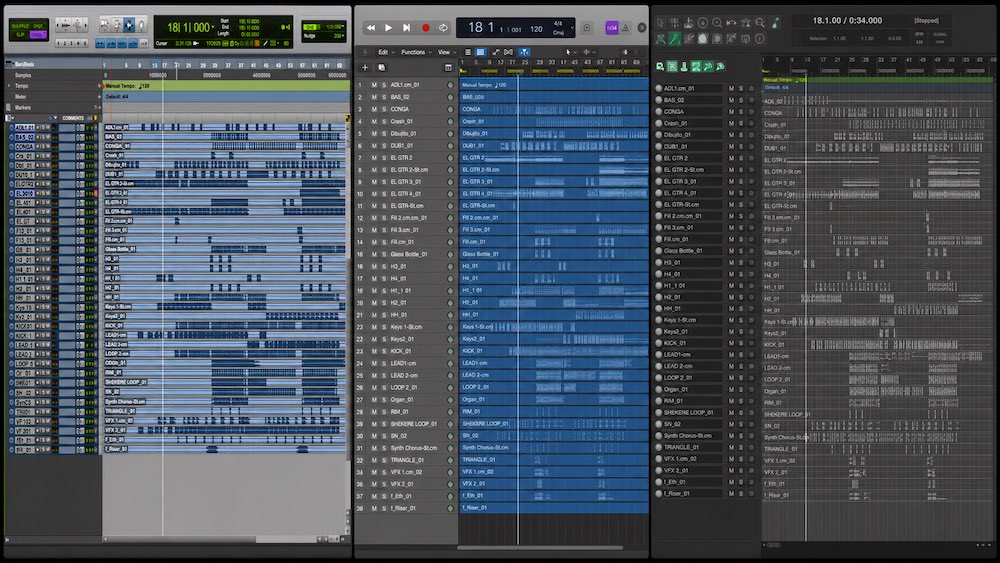The width and height of the screenshot is (1000, 563).
Task: Click the COMMENTS column header in Pro Tools
Action: coord(73,118)
